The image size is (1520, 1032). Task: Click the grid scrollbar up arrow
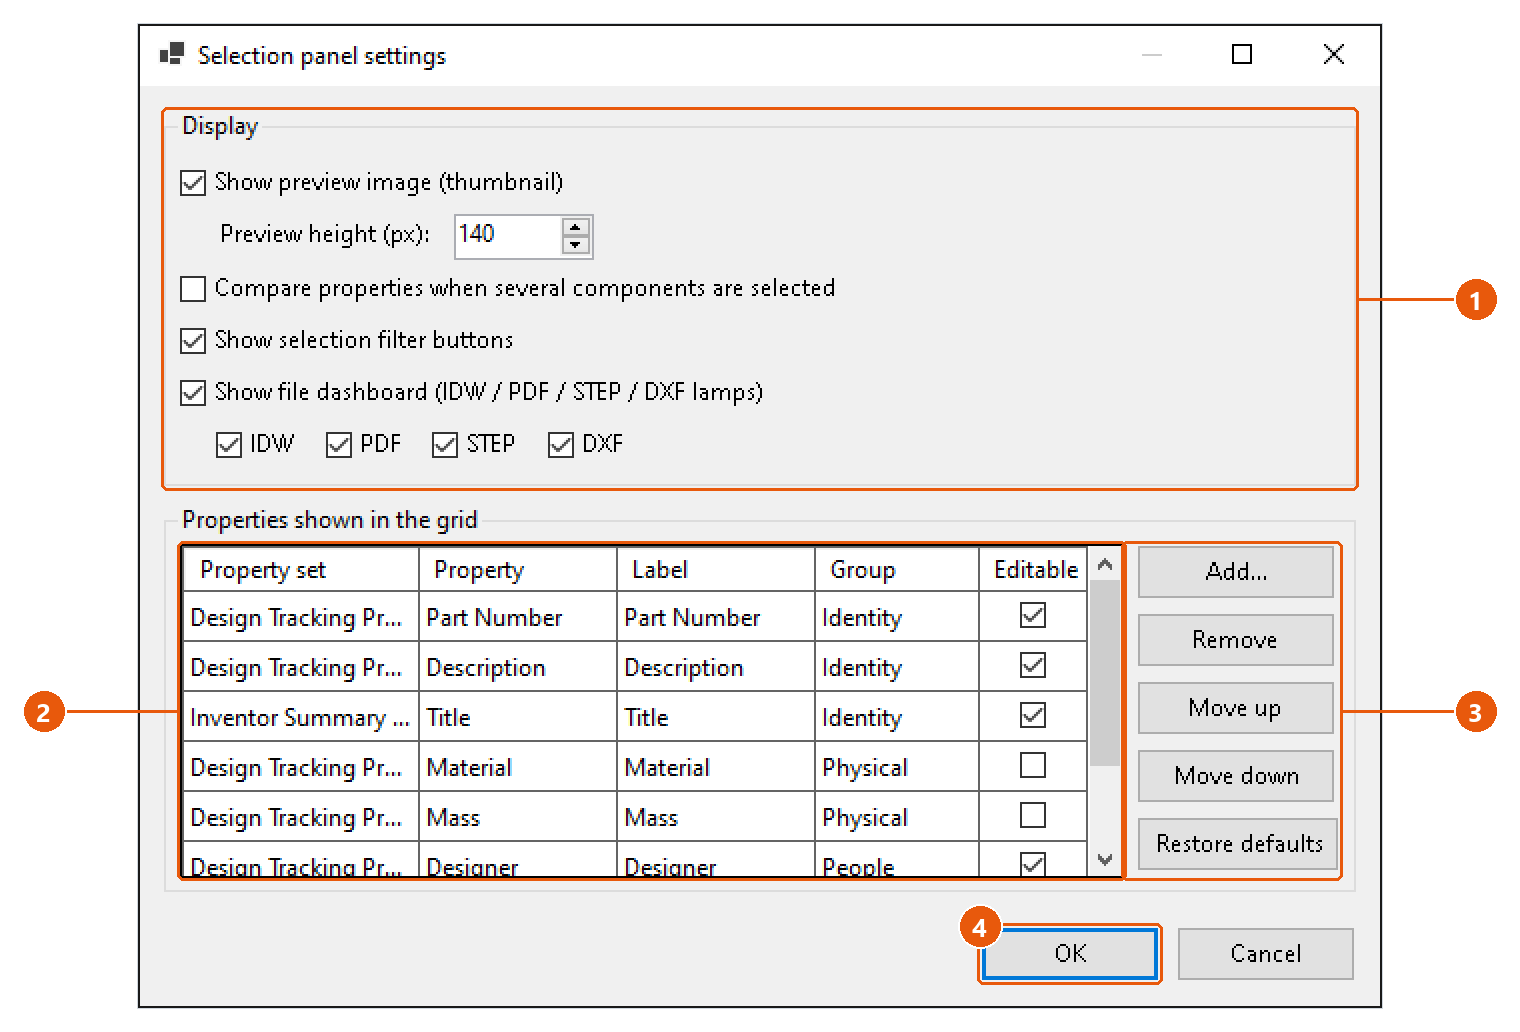tap(1105, 565)
